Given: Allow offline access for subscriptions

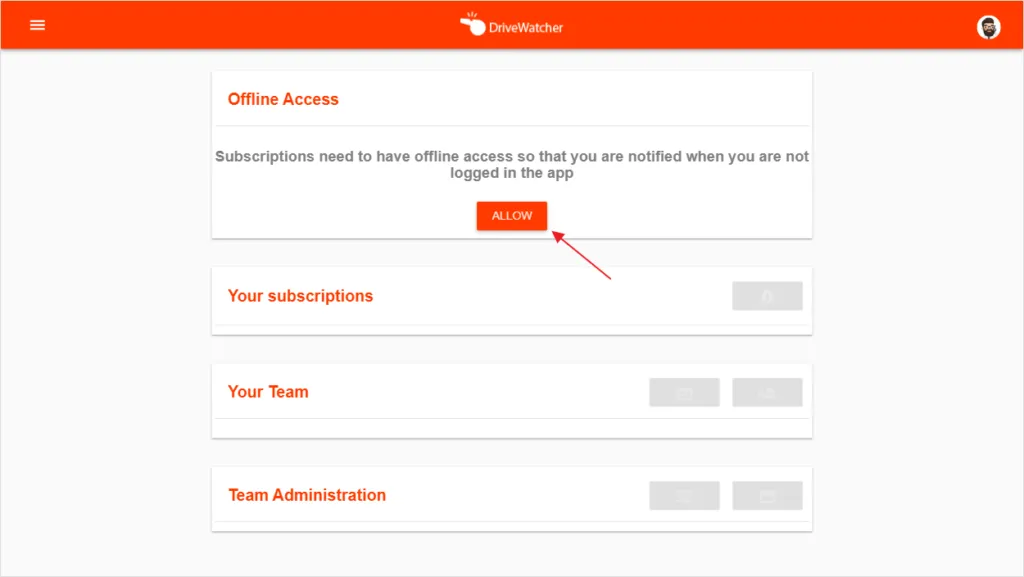Looking at the screenshot, I should pos(511,216).
